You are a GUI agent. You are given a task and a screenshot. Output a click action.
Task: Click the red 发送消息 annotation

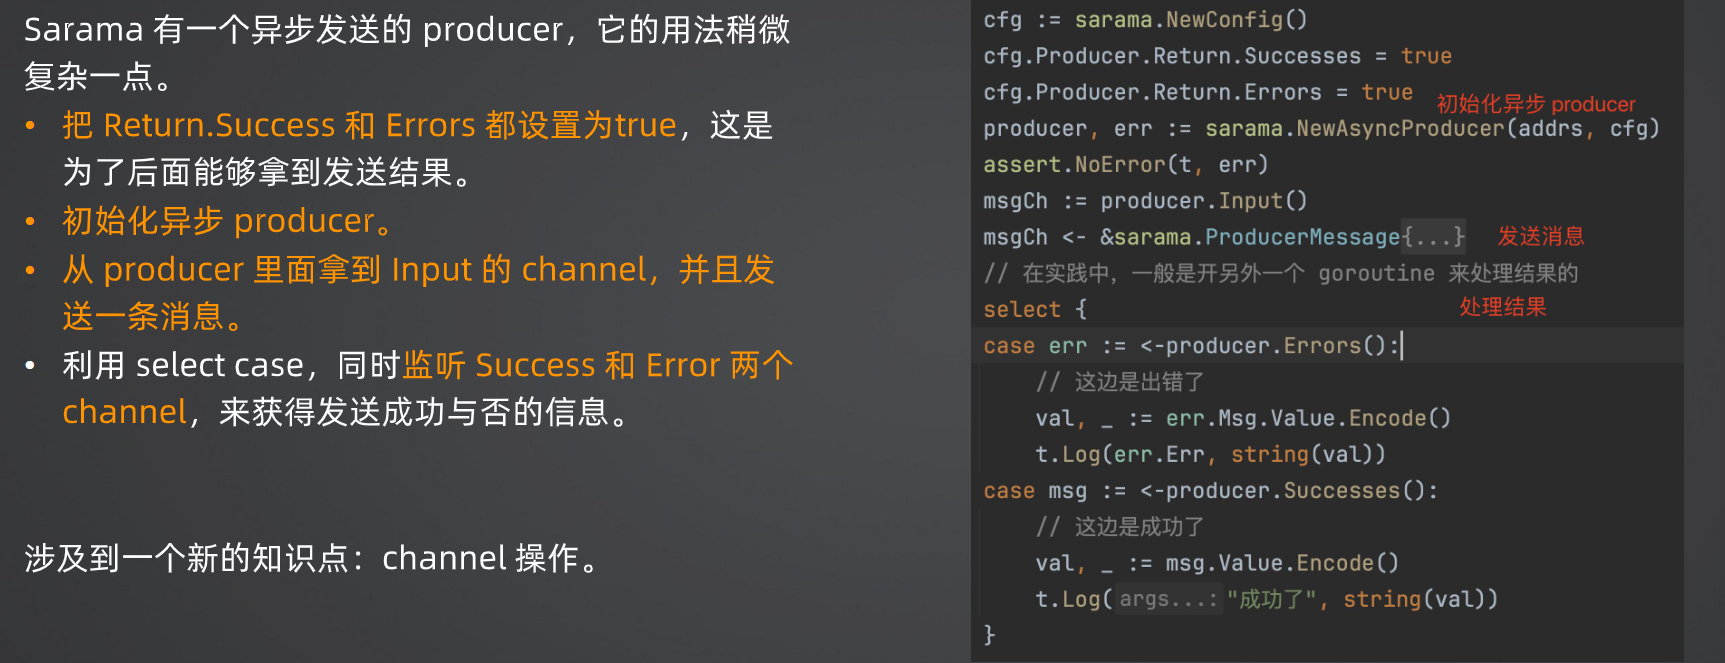coord(1541,236)
